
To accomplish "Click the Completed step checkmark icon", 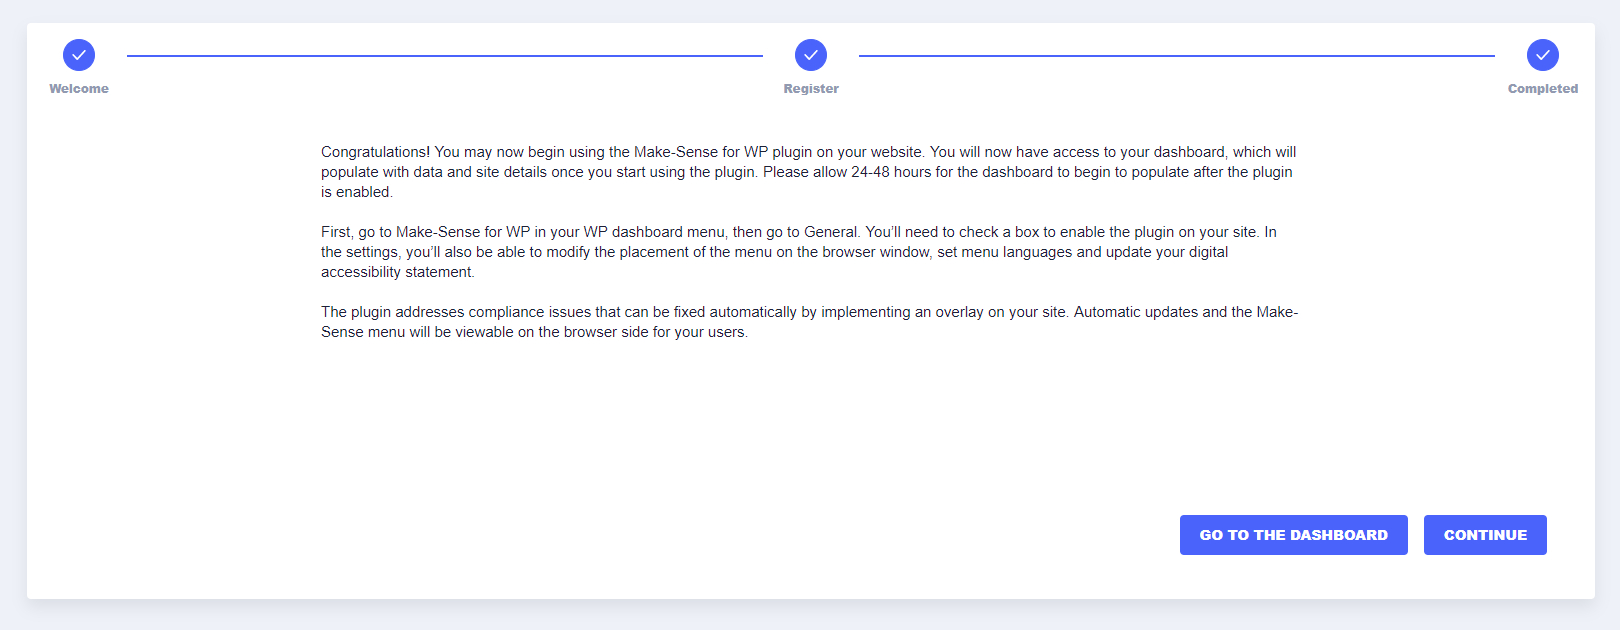I will click(1543, 55).
